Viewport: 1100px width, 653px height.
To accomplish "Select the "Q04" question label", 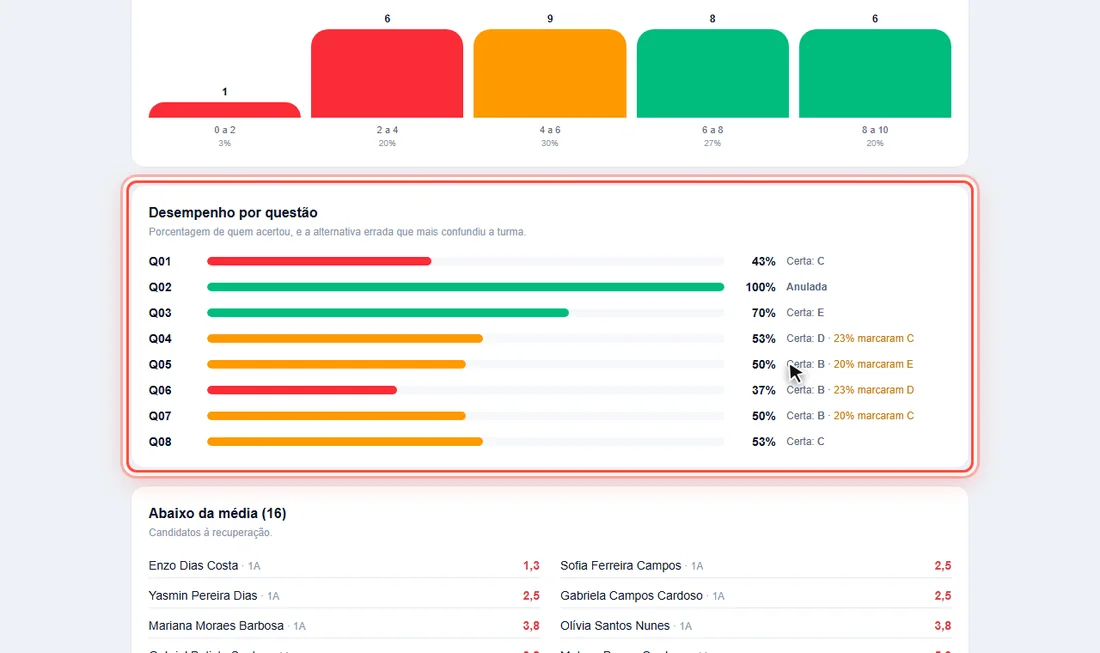I will pyautogui.click(x=160, y=339).
